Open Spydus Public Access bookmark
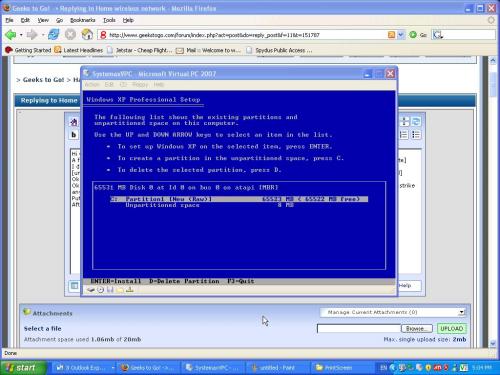This screenshot has height=375, width=500. [279, 50]
